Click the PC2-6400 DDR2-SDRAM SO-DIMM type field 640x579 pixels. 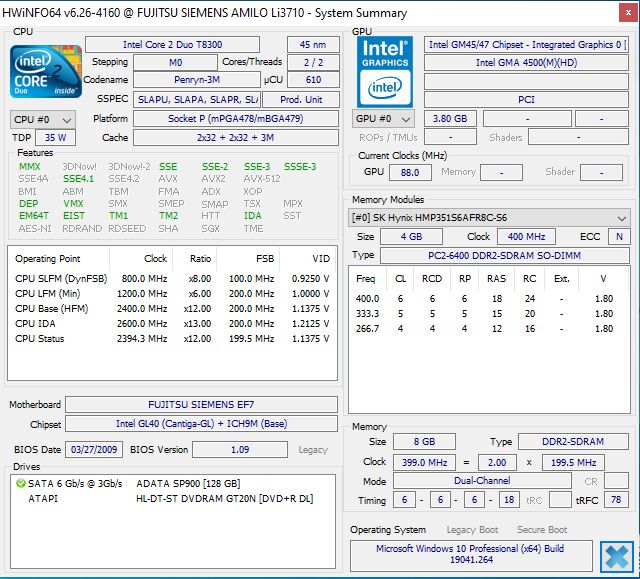click(x=504, y=255)
